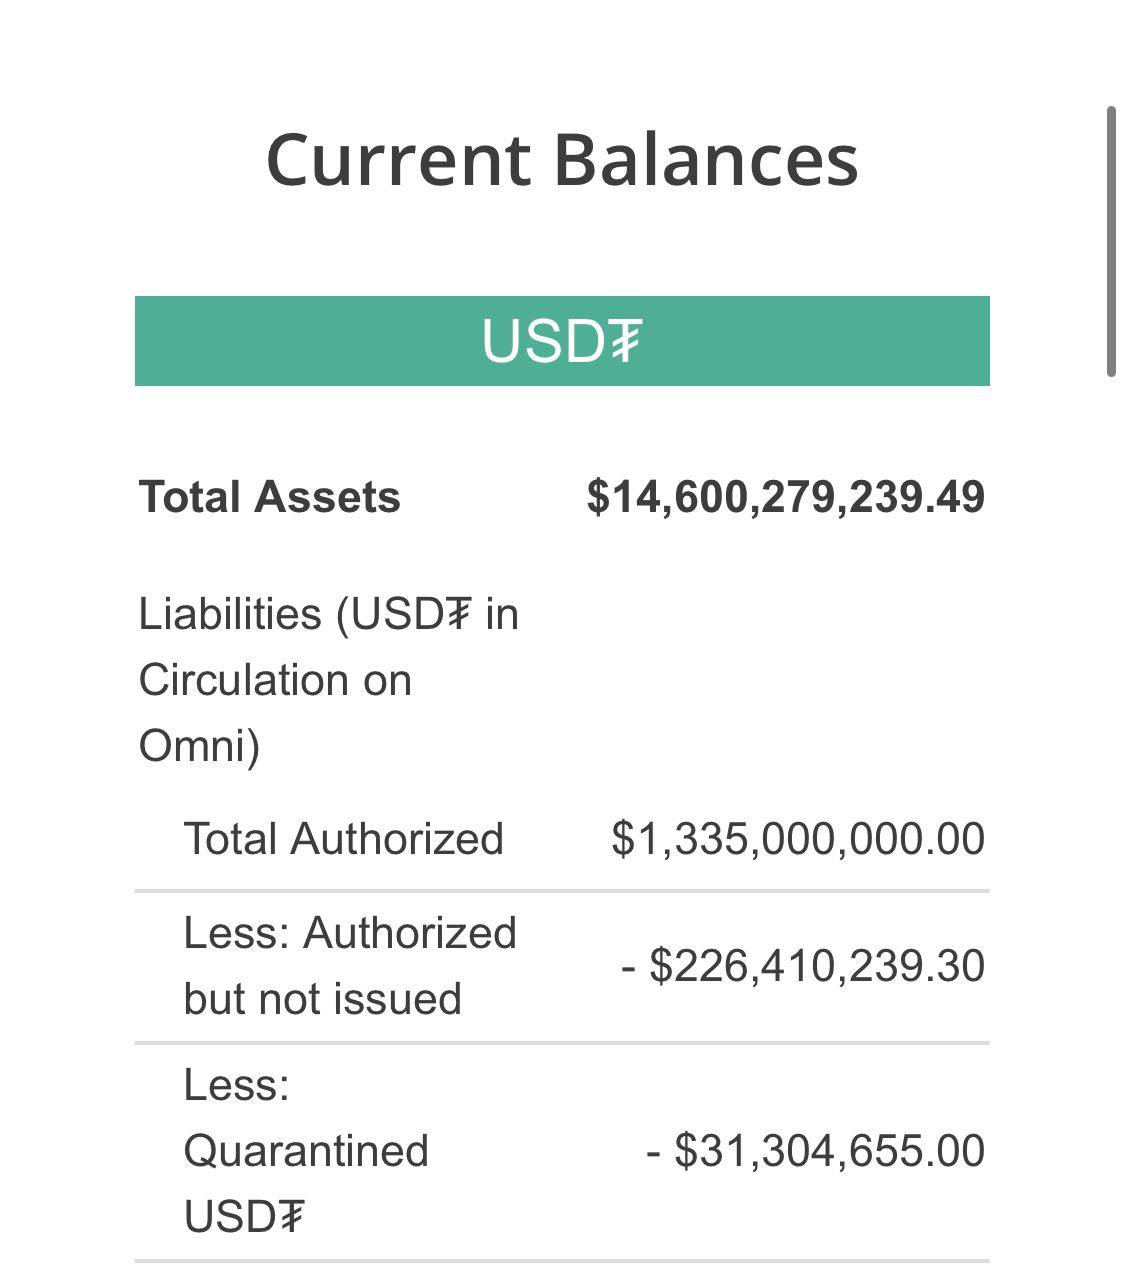Screen dimensions: 1125x1270
Task: Click the Liabilities in Circulation on Omni text
Action: [329, 680]
